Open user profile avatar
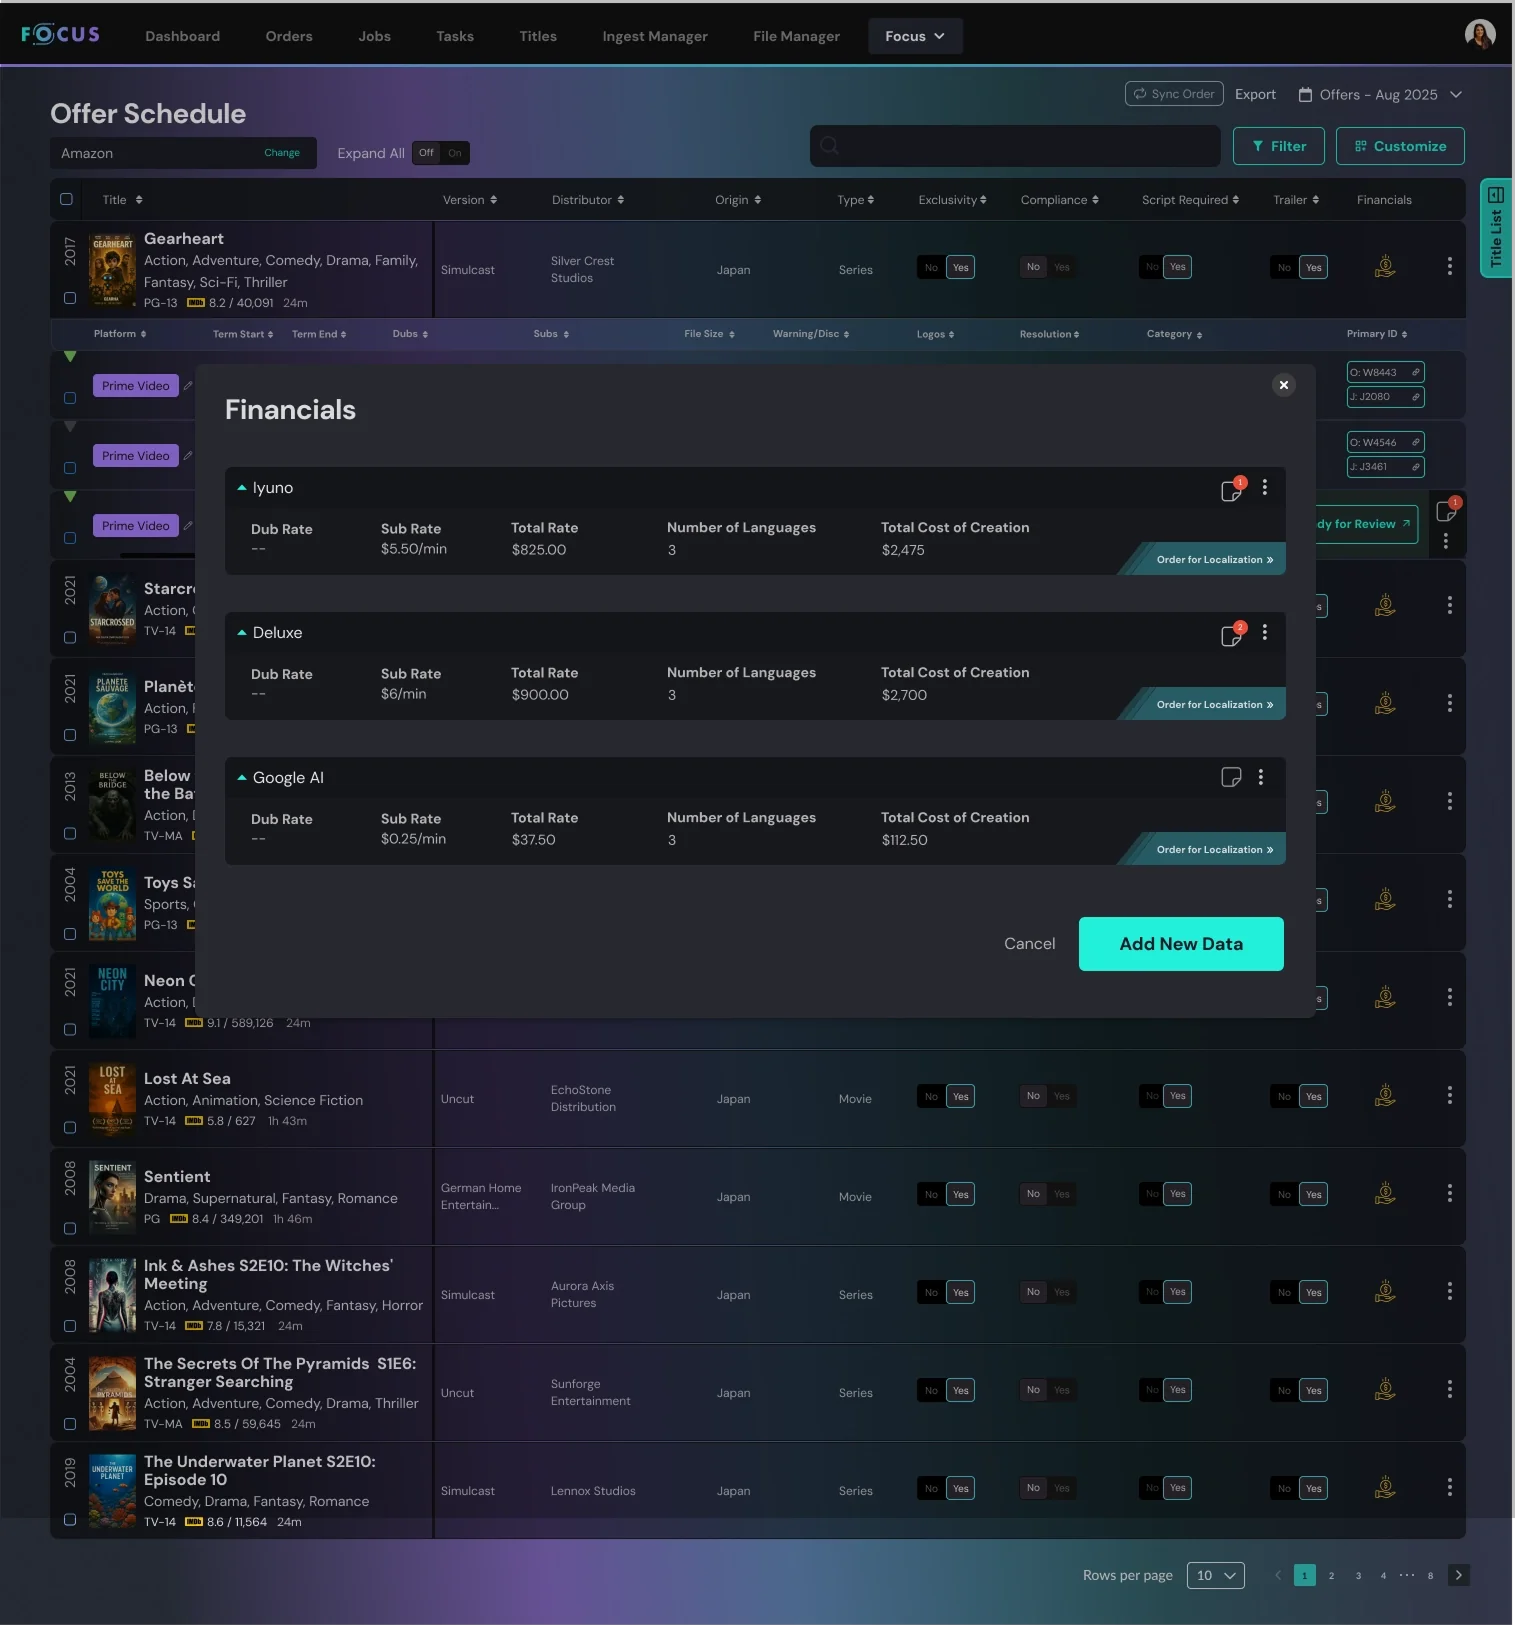1515x1625 pixels. [x=1479, y=35]
